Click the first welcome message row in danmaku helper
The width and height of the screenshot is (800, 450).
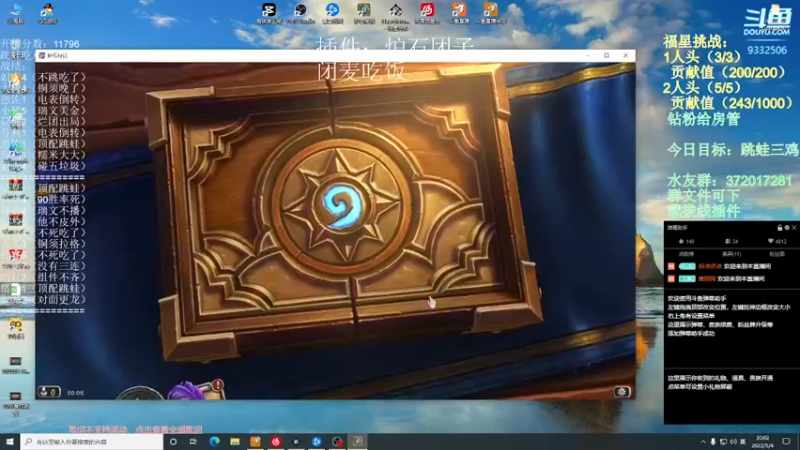(x=719, y=266)
